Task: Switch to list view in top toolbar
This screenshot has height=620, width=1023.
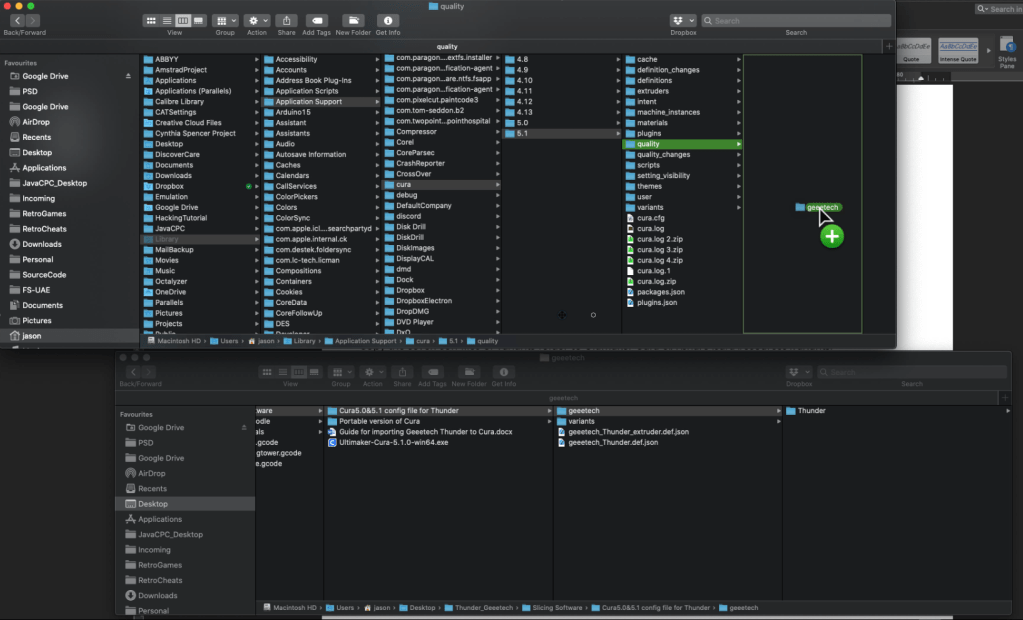Action: pos(167,20)
